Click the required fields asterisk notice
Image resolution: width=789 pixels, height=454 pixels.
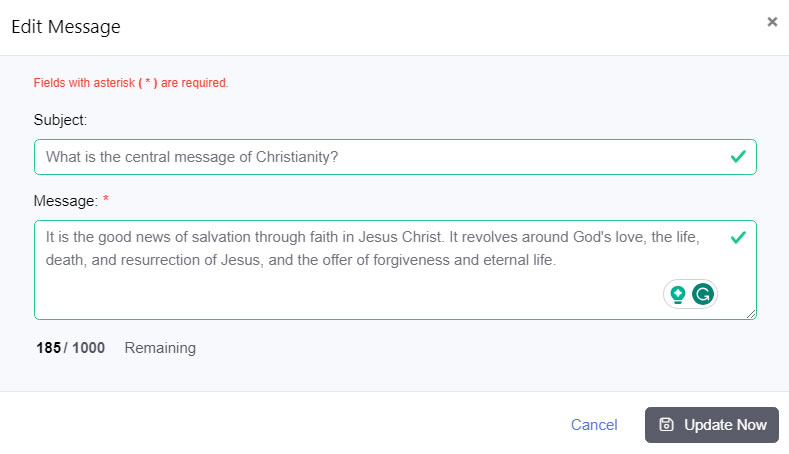[131, 83]
